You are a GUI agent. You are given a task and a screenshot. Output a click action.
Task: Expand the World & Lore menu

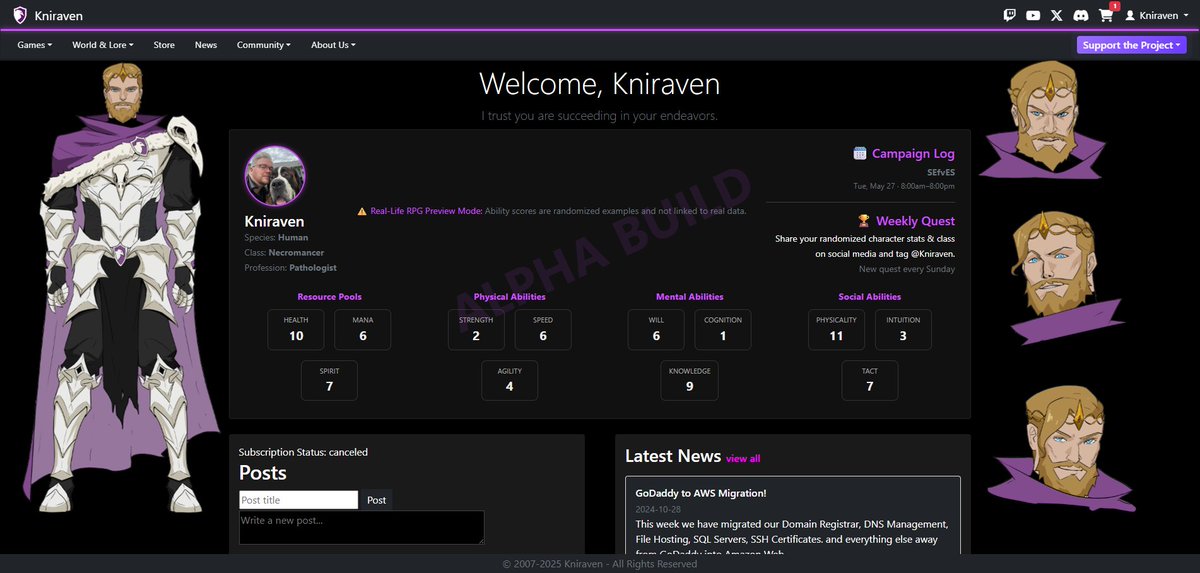coord(102,45)
